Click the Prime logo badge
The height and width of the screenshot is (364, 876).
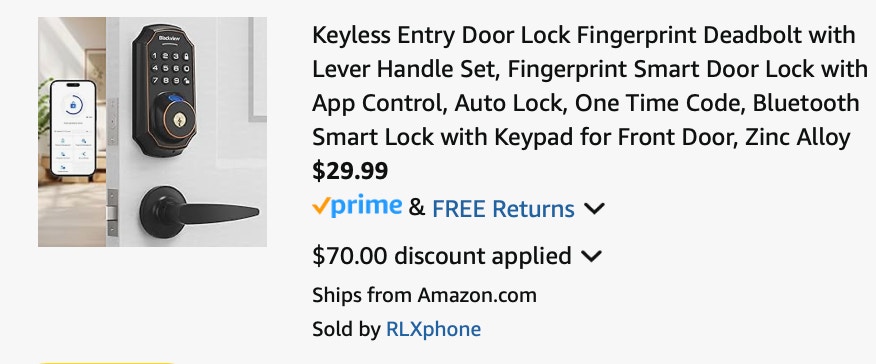[357, 206]
